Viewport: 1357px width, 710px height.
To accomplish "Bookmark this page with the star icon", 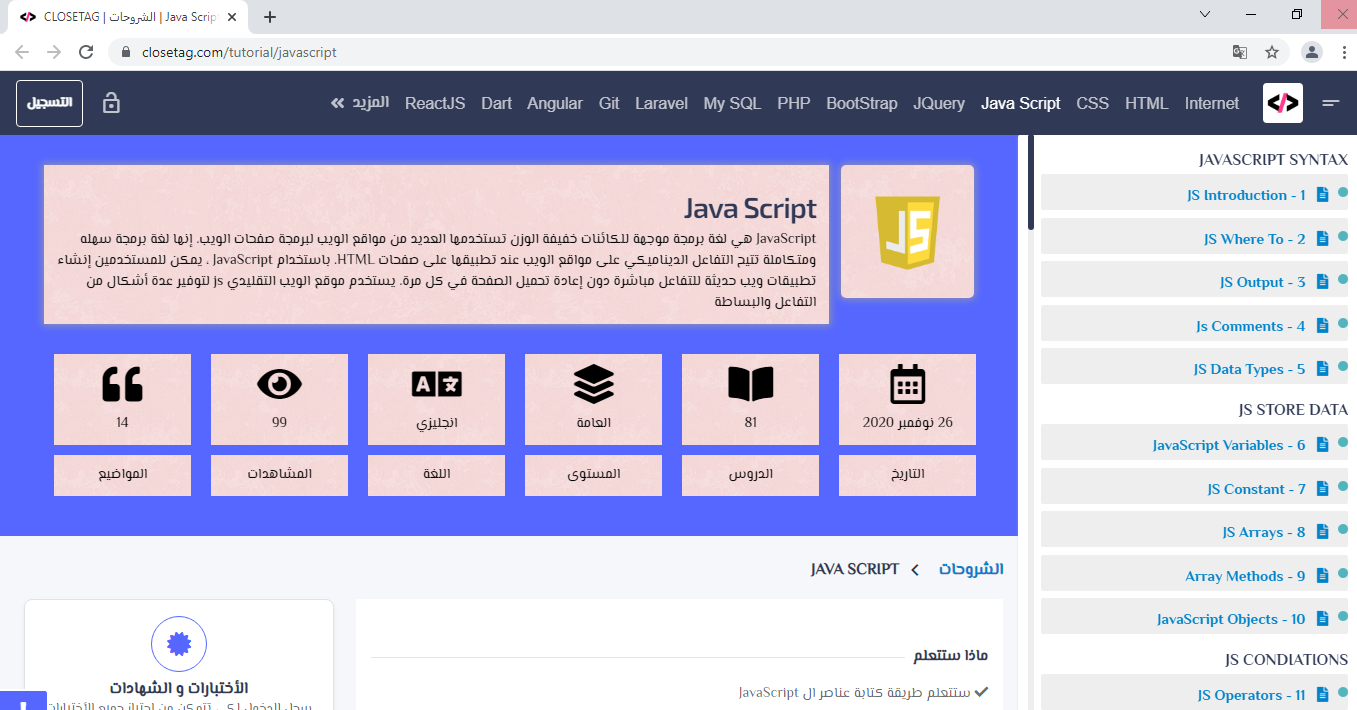I will (1272, 52).
